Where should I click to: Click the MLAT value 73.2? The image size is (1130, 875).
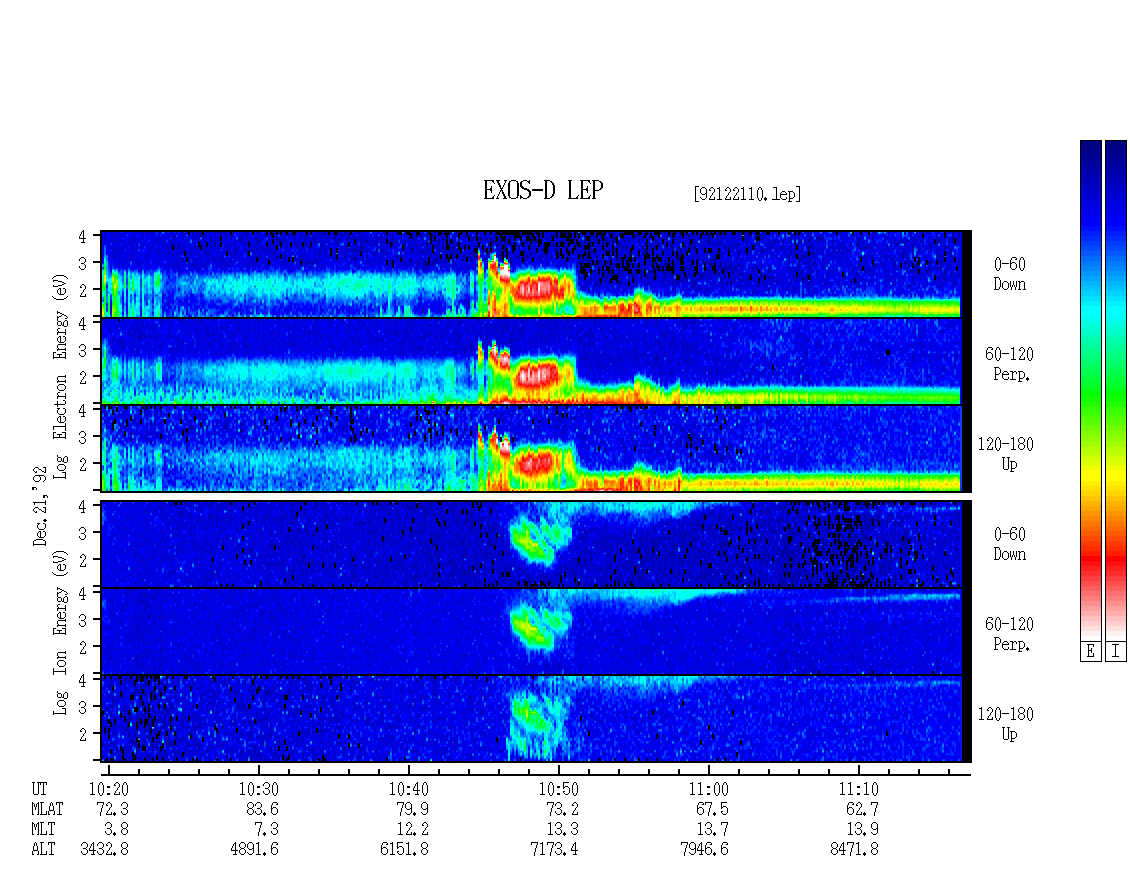563,809
